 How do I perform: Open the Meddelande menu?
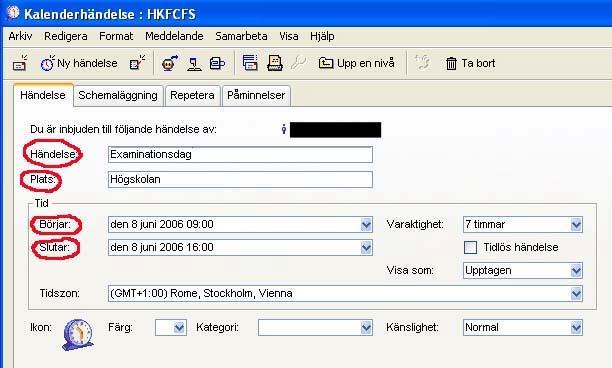point(174,36)
